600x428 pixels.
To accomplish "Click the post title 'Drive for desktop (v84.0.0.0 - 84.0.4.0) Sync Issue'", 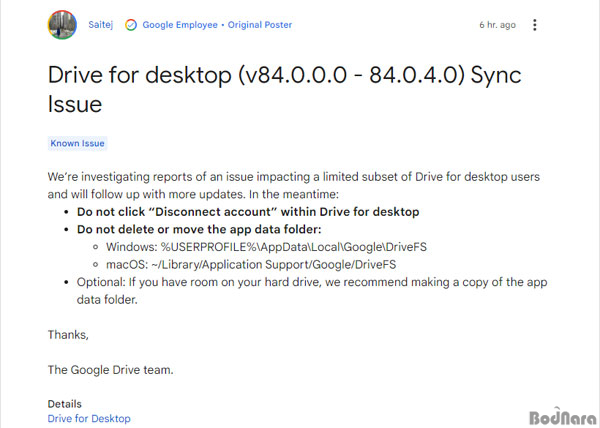I will click(x=284, y=89).
